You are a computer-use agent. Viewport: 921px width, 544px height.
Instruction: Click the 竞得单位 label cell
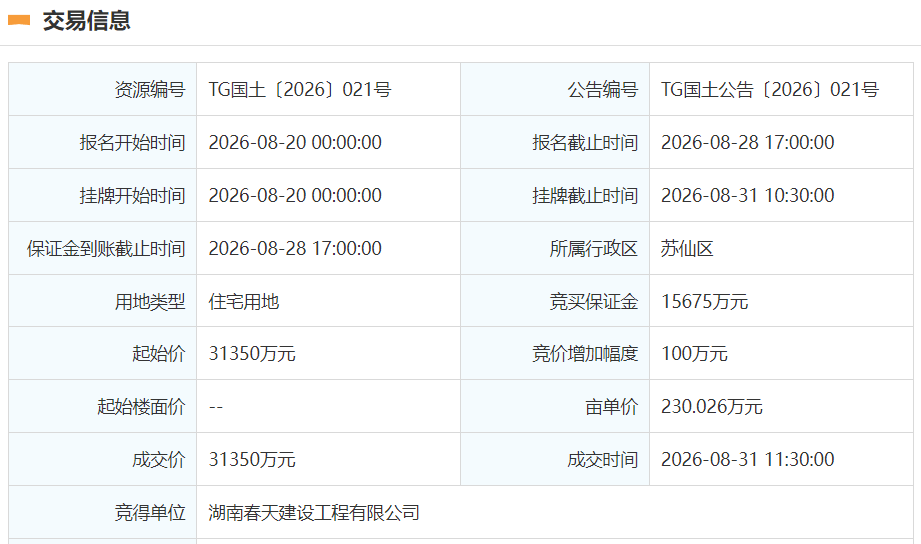point(103,512)
